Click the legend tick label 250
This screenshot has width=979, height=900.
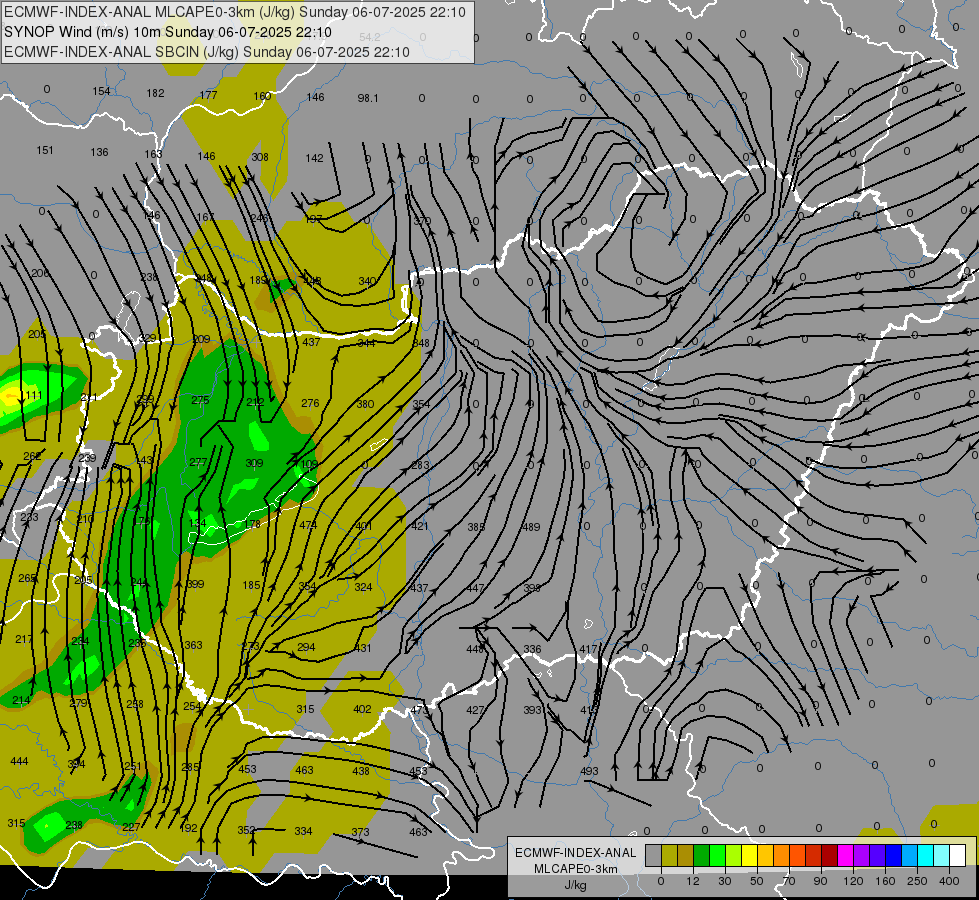point(917,881)
